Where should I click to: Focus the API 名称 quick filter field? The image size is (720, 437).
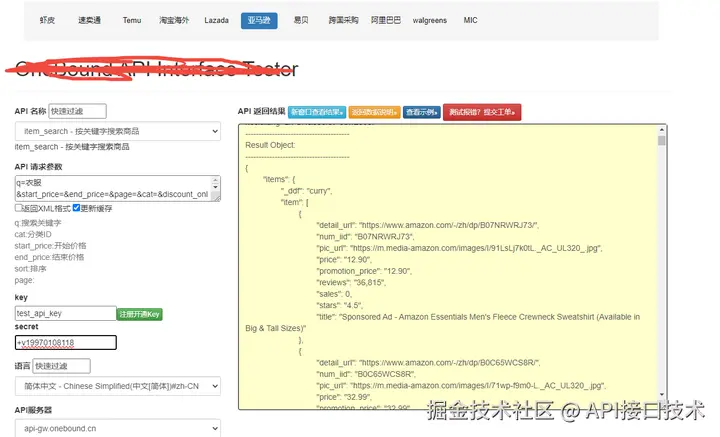(77, 111)
